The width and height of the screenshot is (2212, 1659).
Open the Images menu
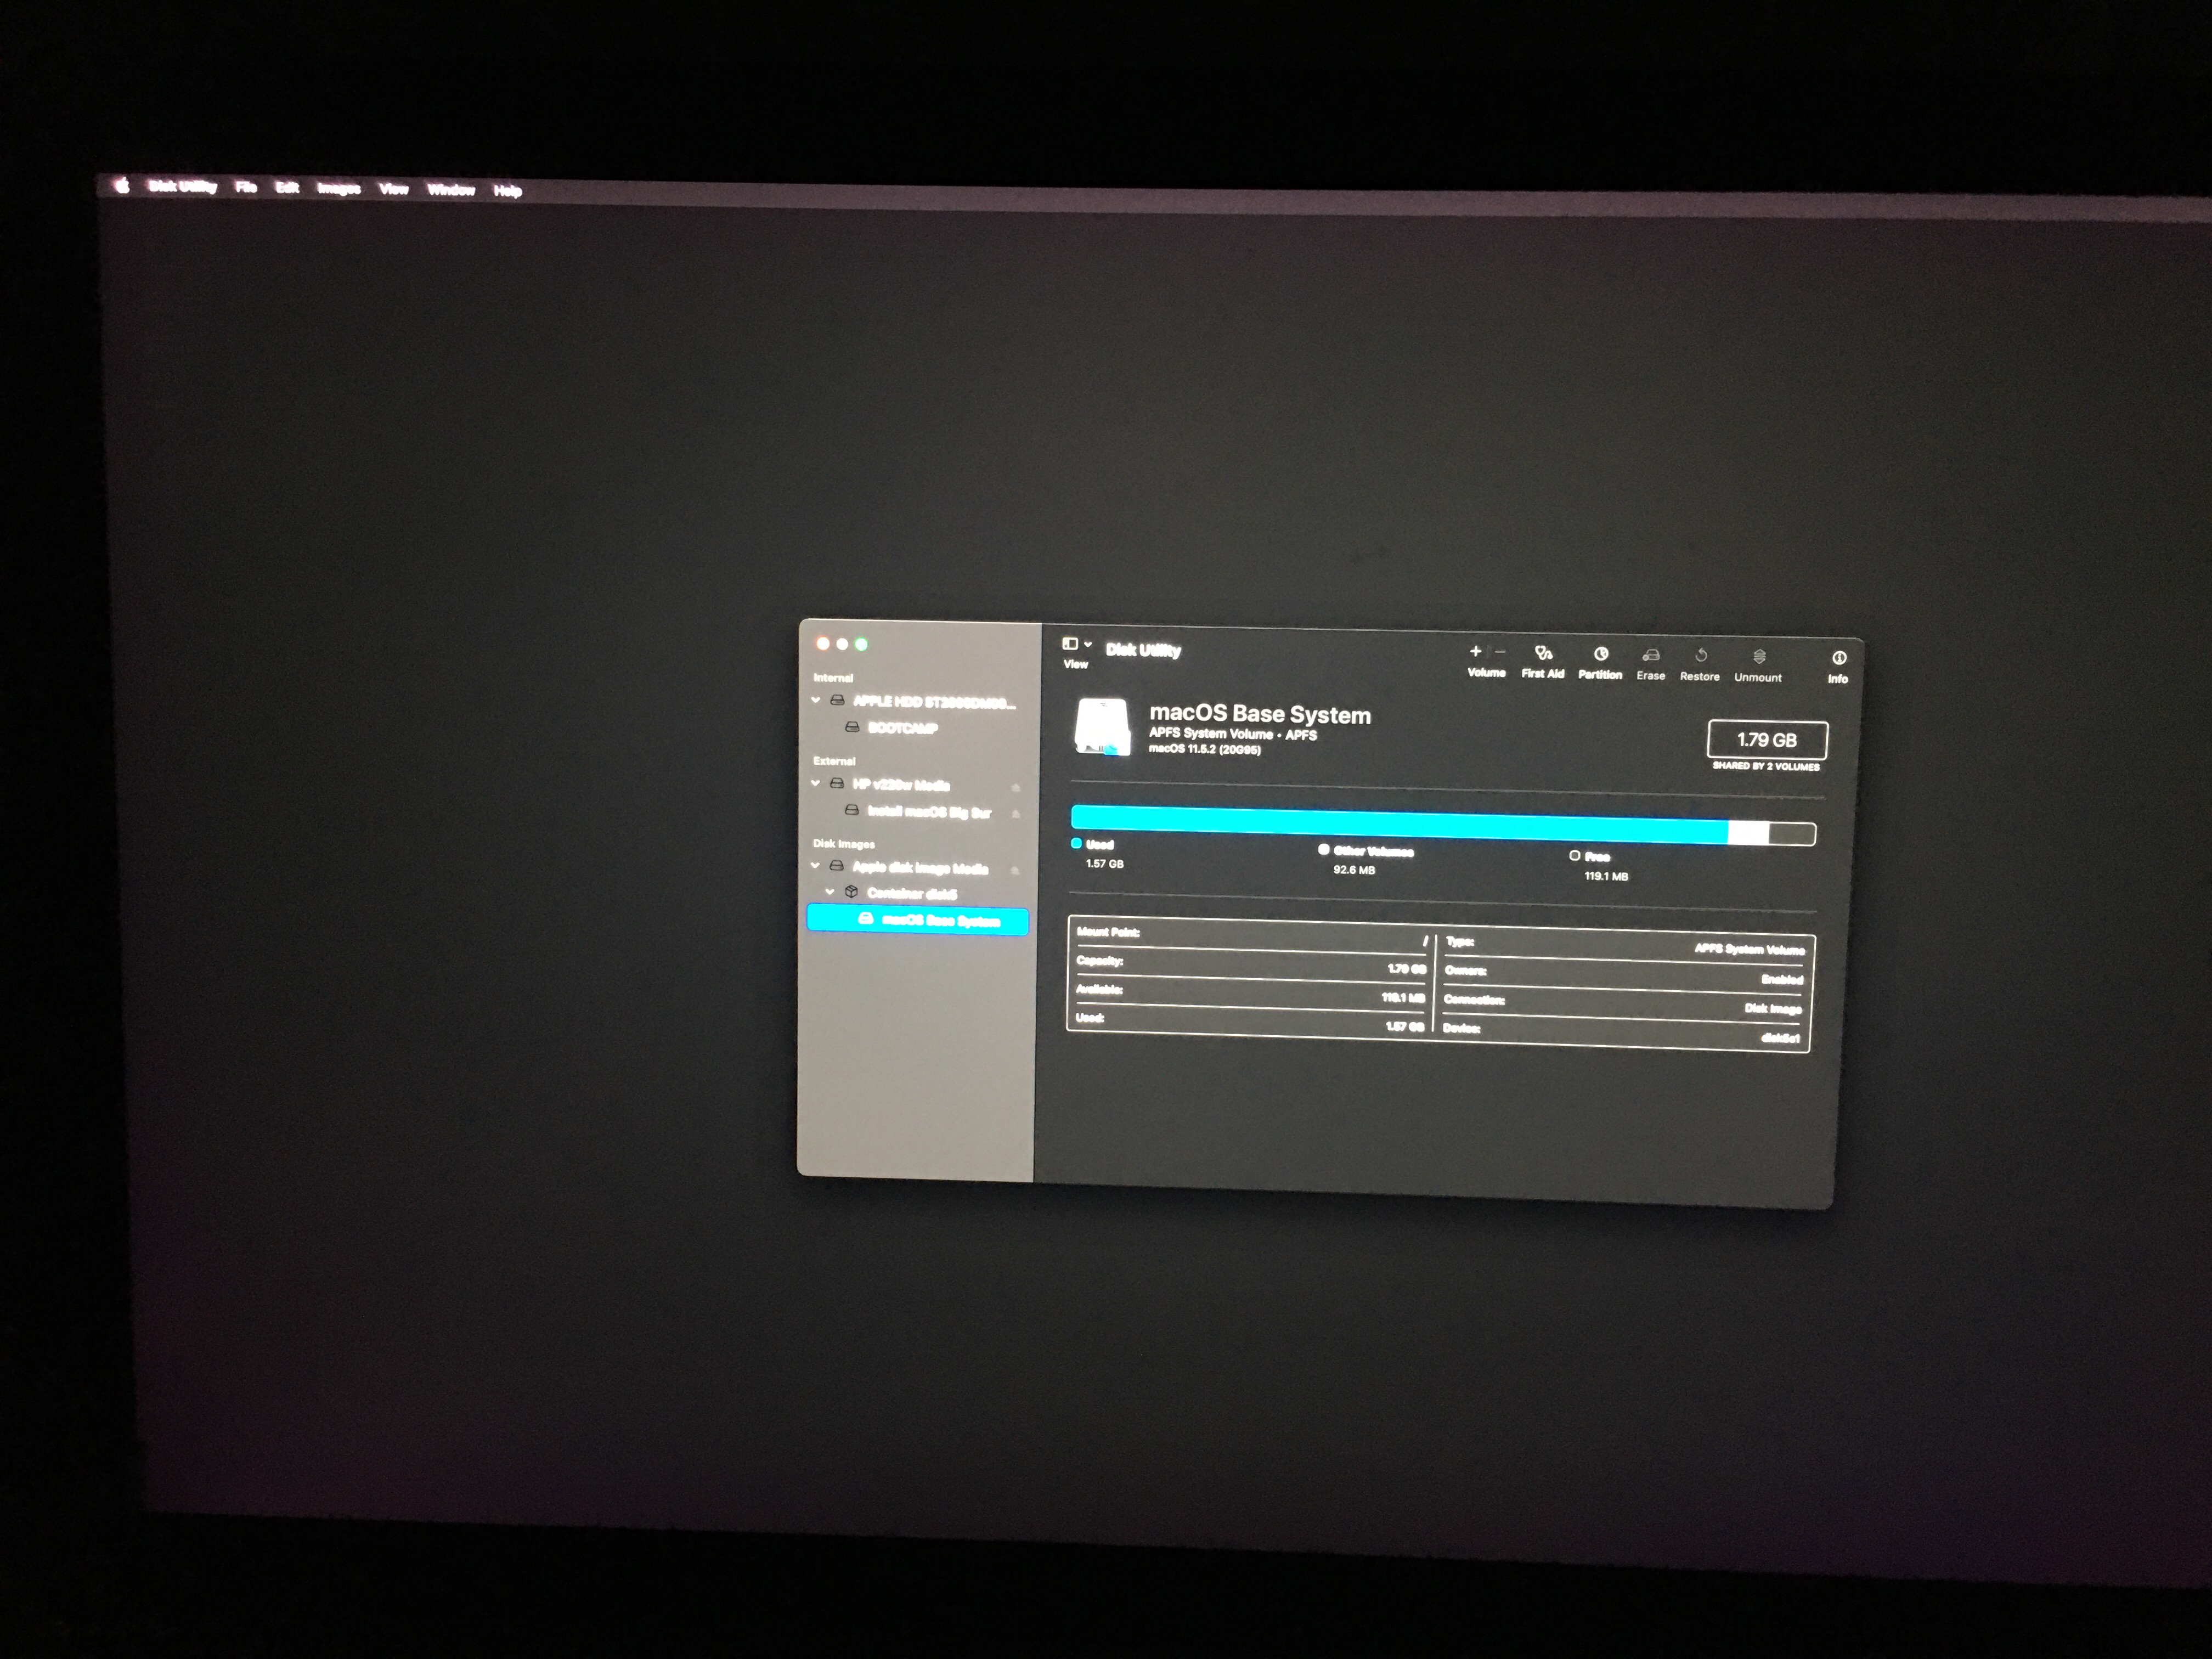coord(339,188)
